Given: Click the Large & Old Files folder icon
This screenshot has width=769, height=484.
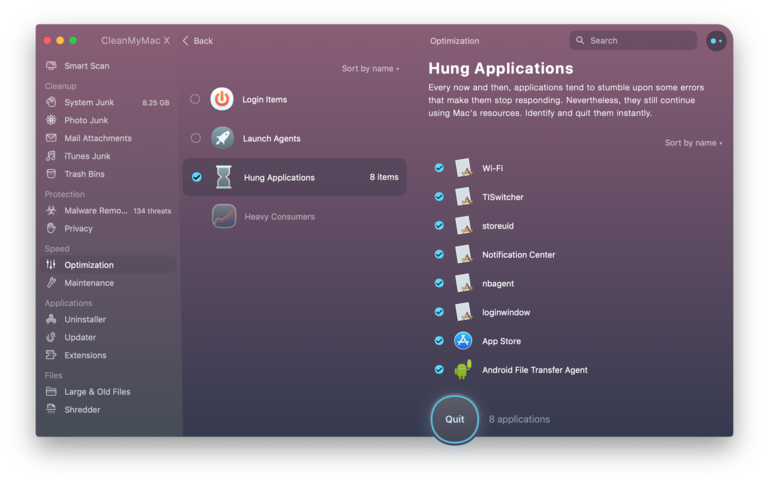Looking at the screenshot, I should (x=51, y=391).
